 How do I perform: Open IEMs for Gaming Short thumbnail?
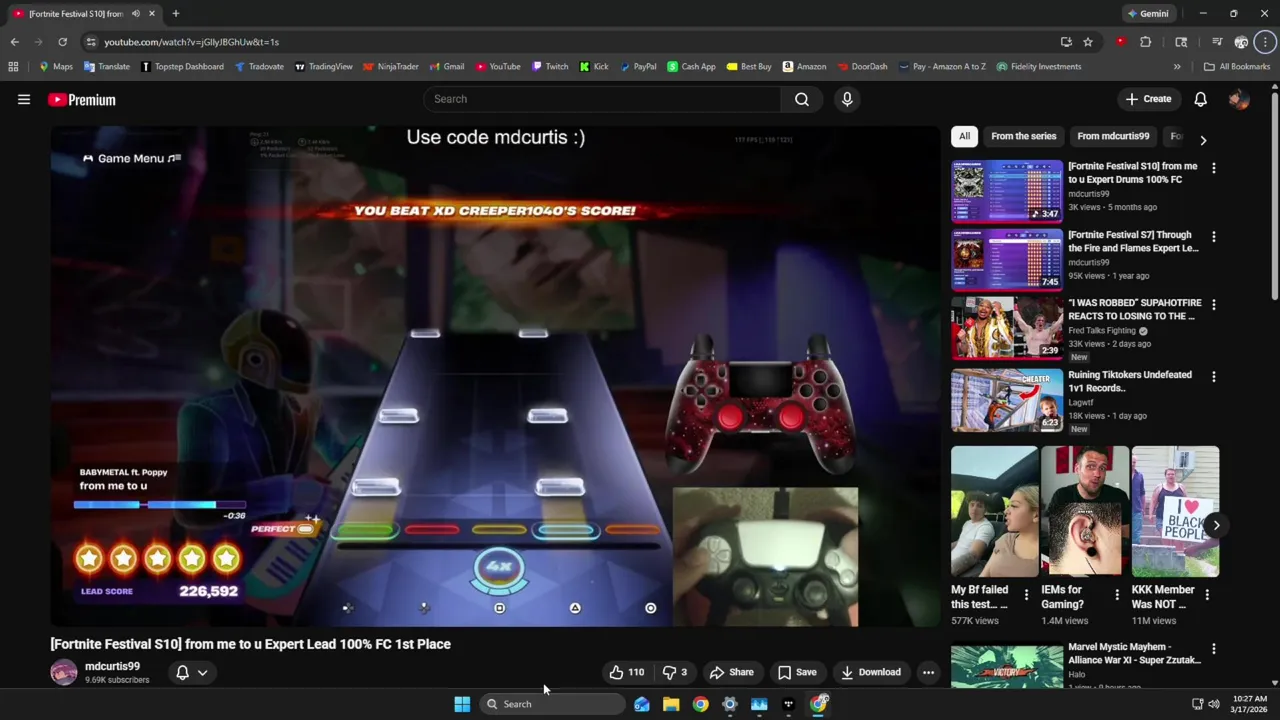click(x=1085, y=512)
